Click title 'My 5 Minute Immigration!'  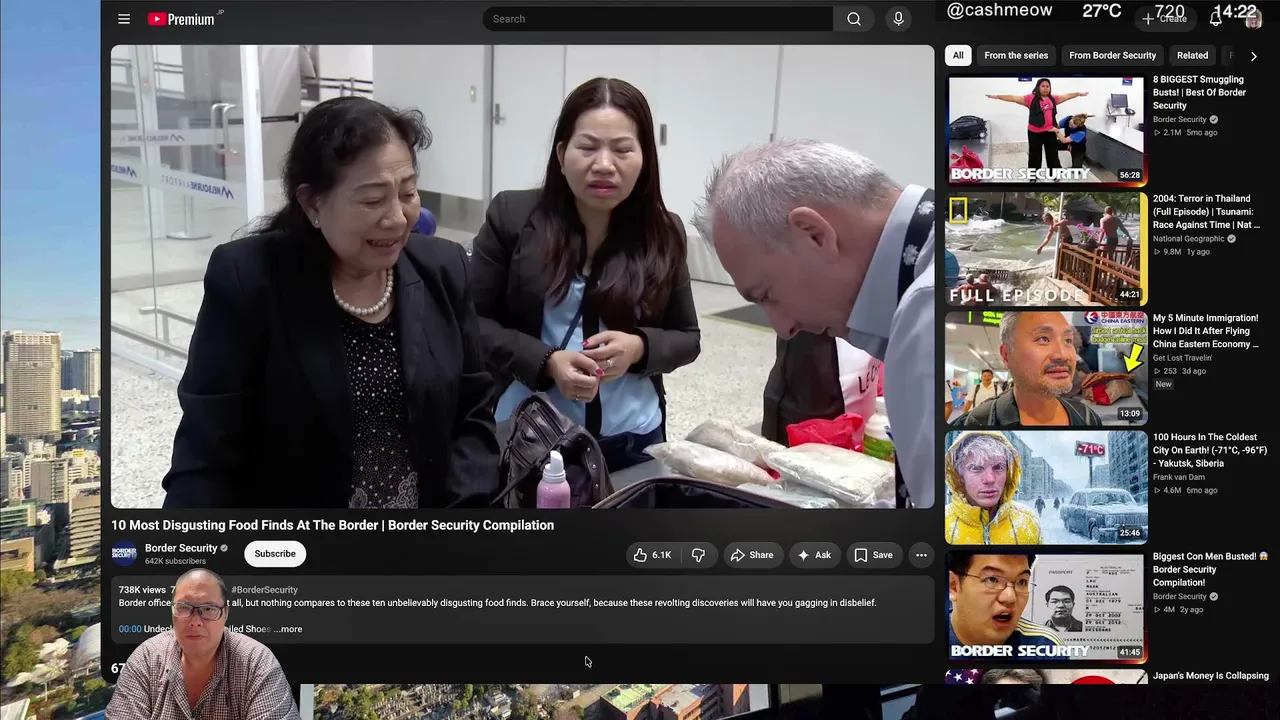(1205, 331)
